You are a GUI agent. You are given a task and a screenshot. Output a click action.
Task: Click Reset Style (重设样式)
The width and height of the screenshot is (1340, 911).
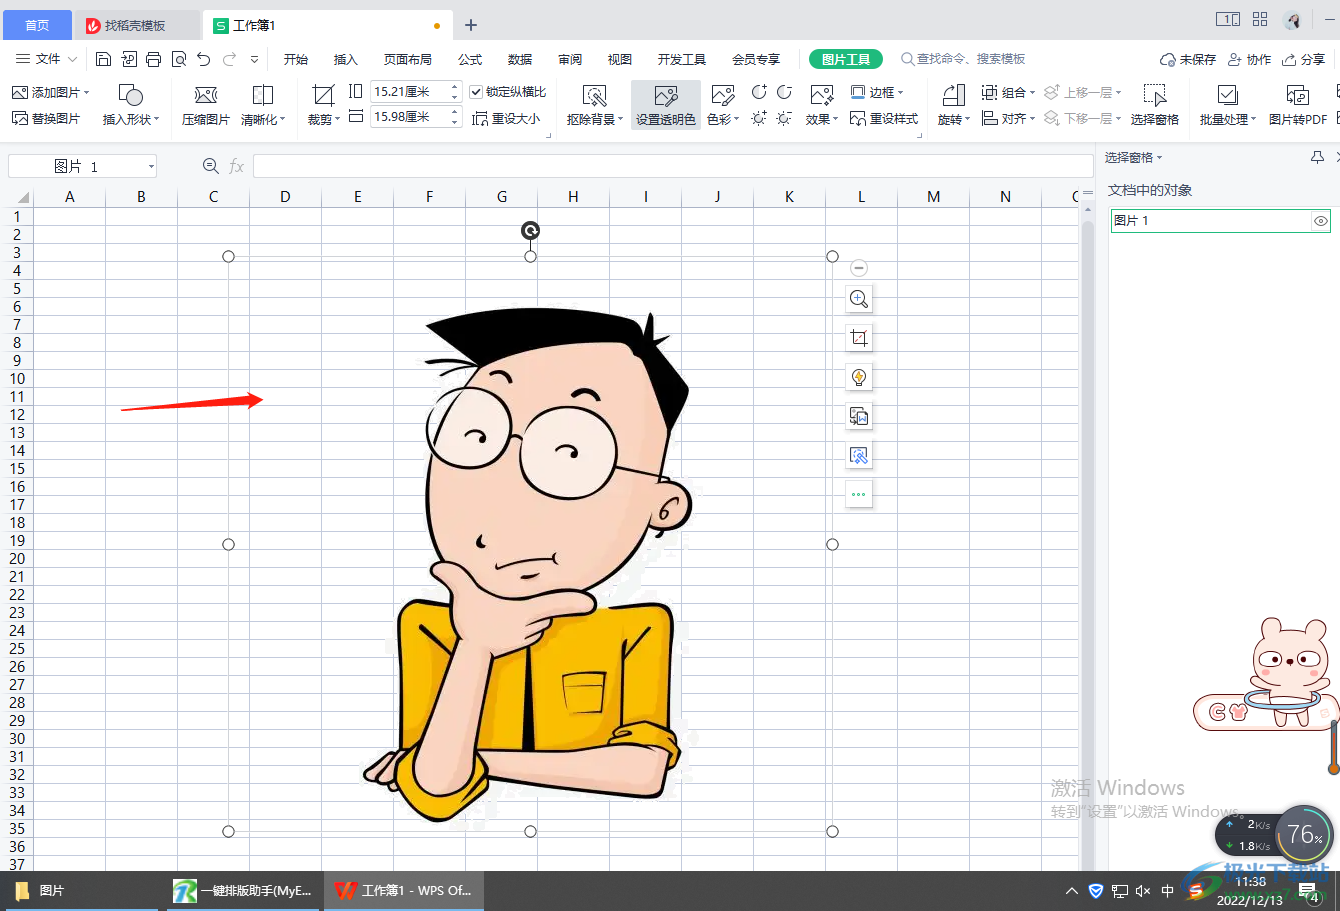(884, 118)
